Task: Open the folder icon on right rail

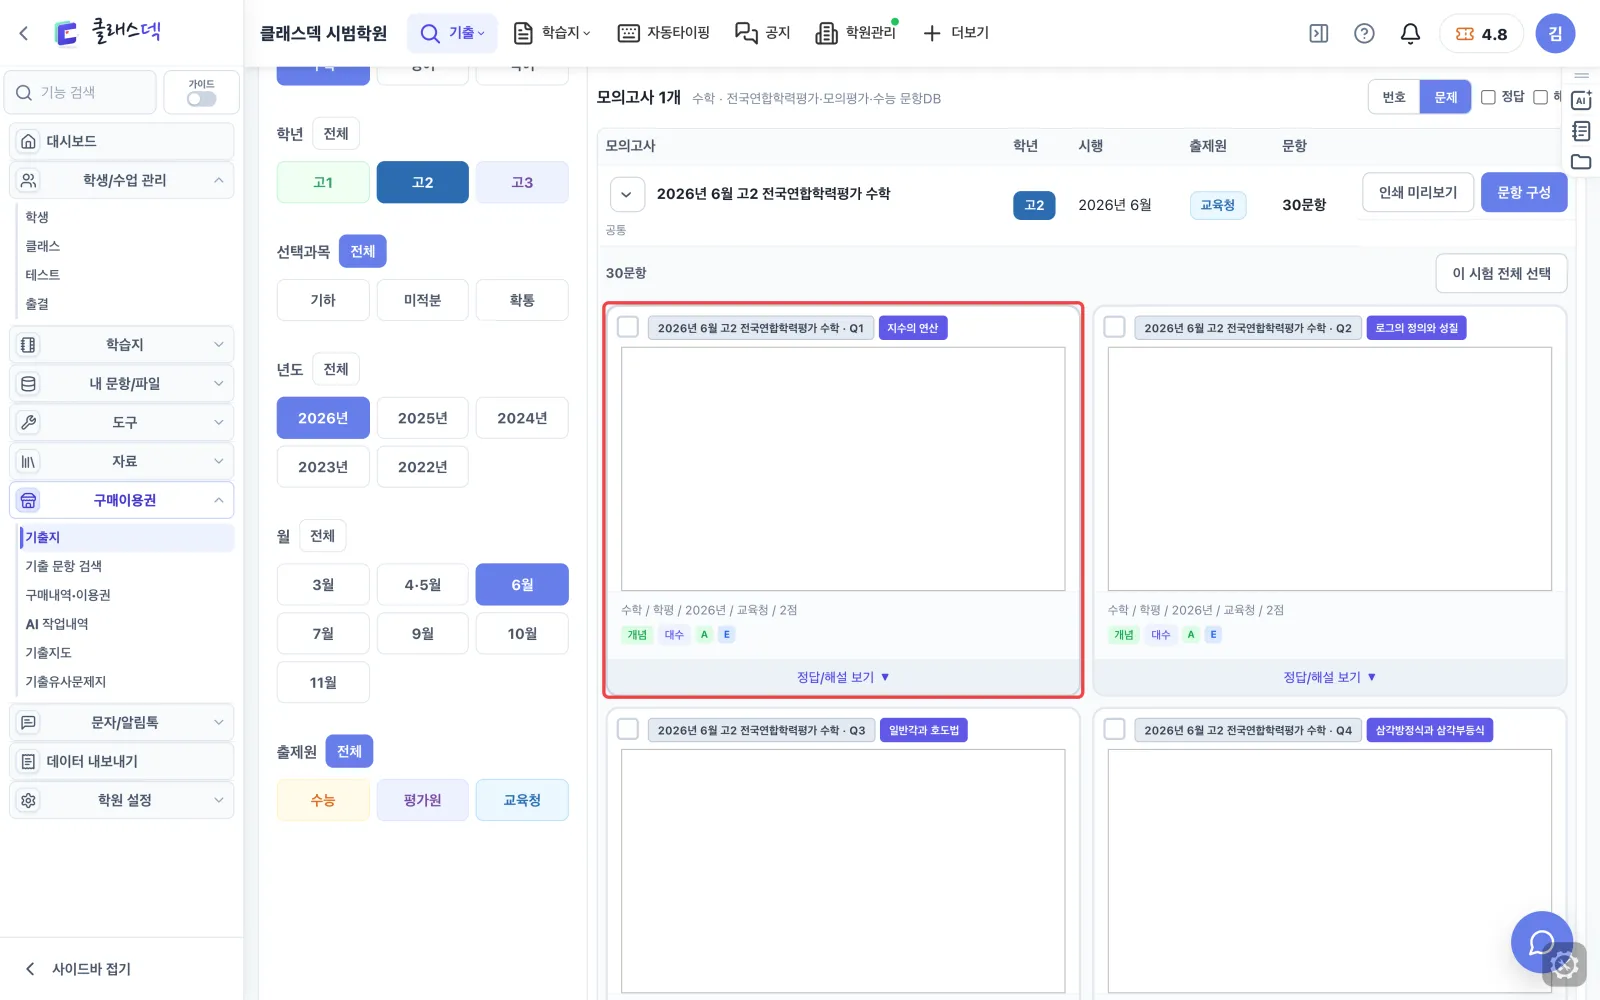Action: [x=1581, y=162]
